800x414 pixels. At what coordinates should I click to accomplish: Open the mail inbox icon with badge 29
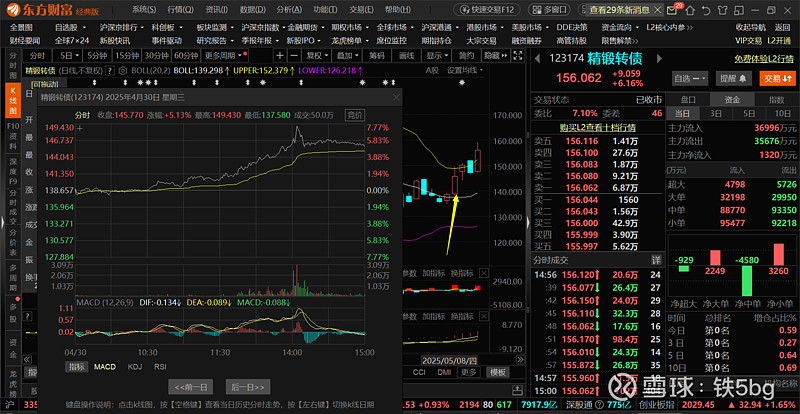tap(673, 10)
